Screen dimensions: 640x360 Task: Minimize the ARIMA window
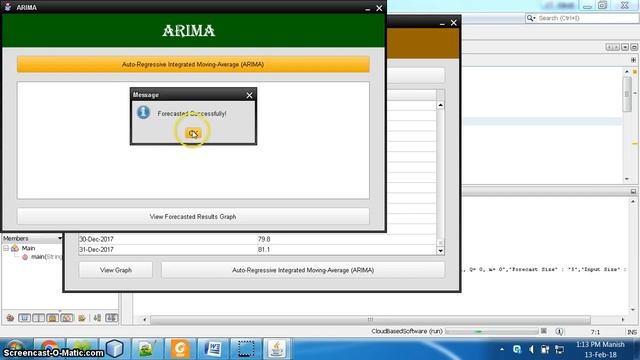(367, 9)
